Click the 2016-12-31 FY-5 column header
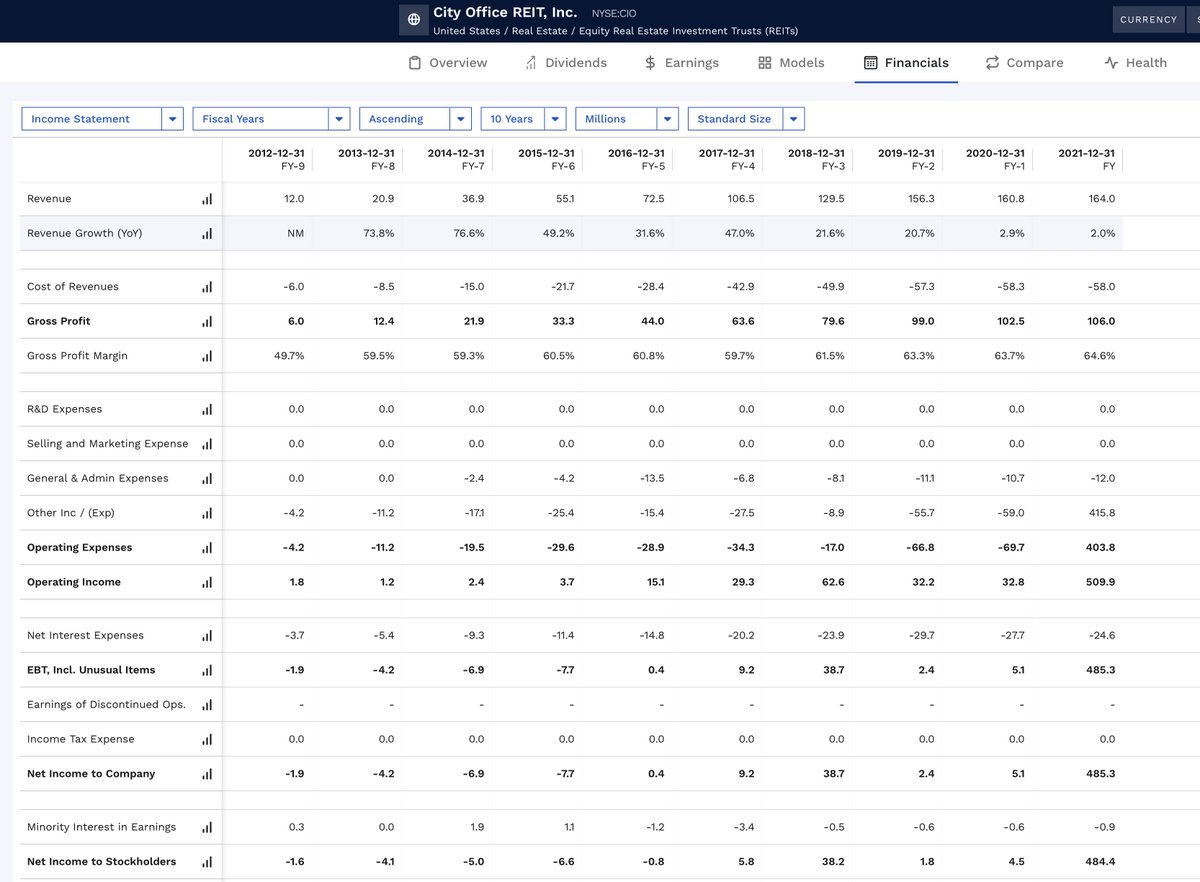Image resolution: width=1200 pixels, height=882 pixels. pyautogui.click(x=636, y=159)
